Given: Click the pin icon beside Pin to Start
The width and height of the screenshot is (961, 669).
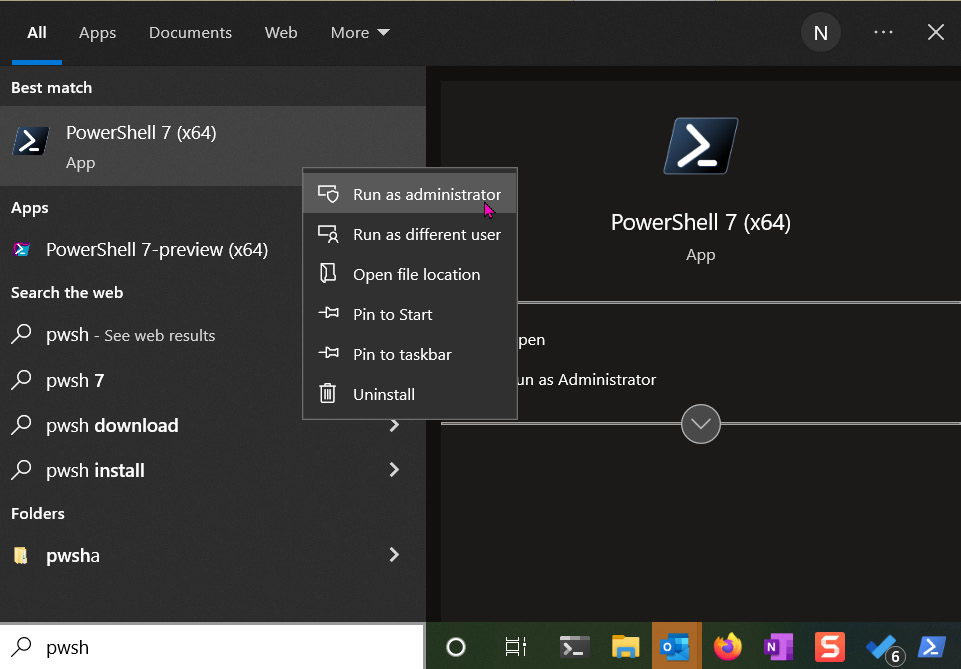Looking at the screenshot, I should pyautogui.click(x=329, y=313).
